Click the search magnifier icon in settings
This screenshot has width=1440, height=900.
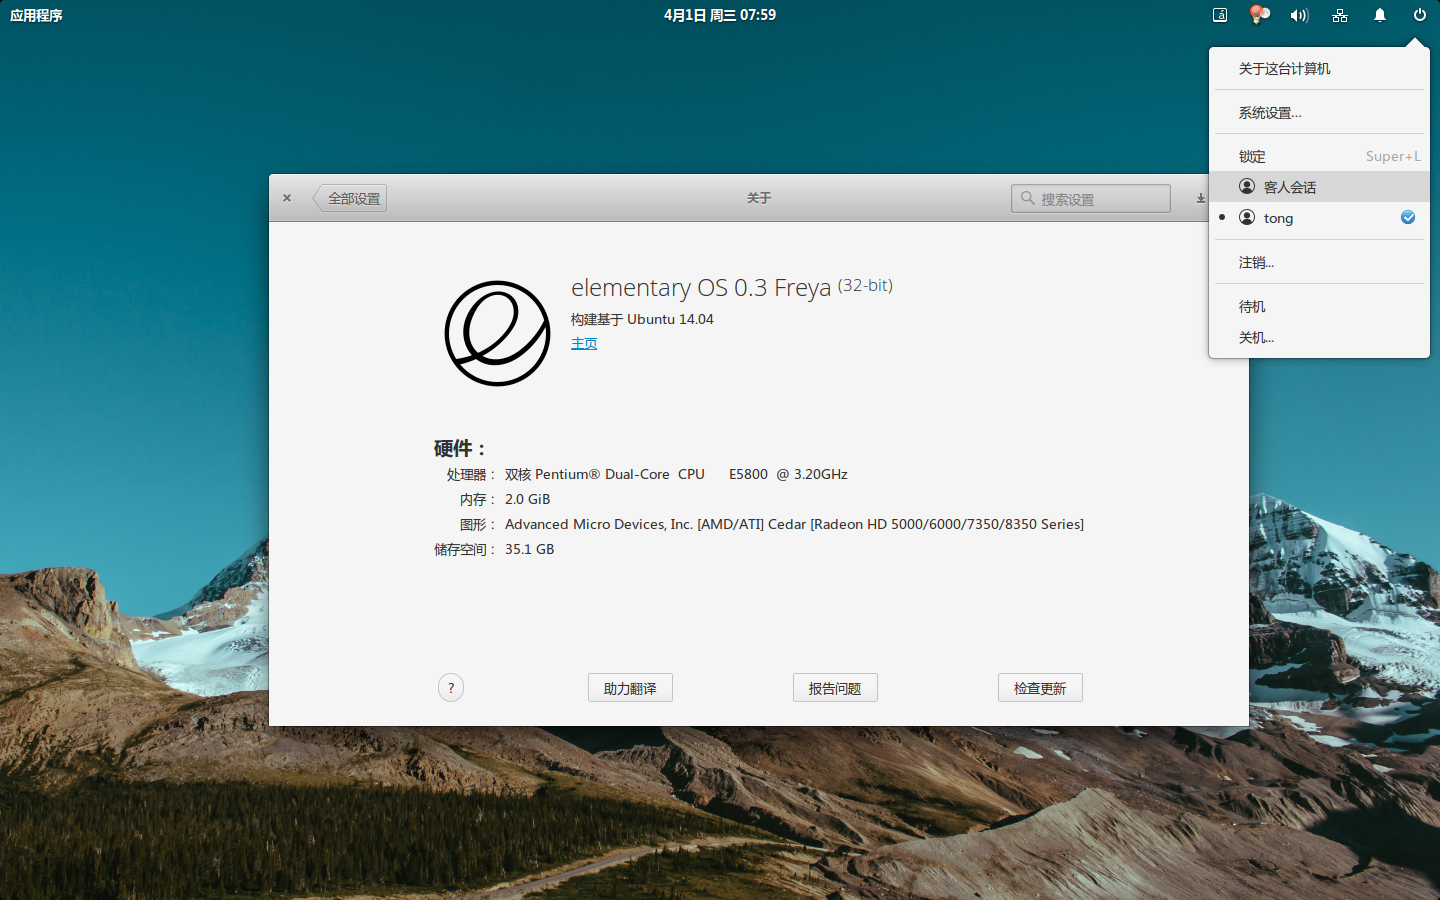pyautogui.click(x=1027, y=198)
